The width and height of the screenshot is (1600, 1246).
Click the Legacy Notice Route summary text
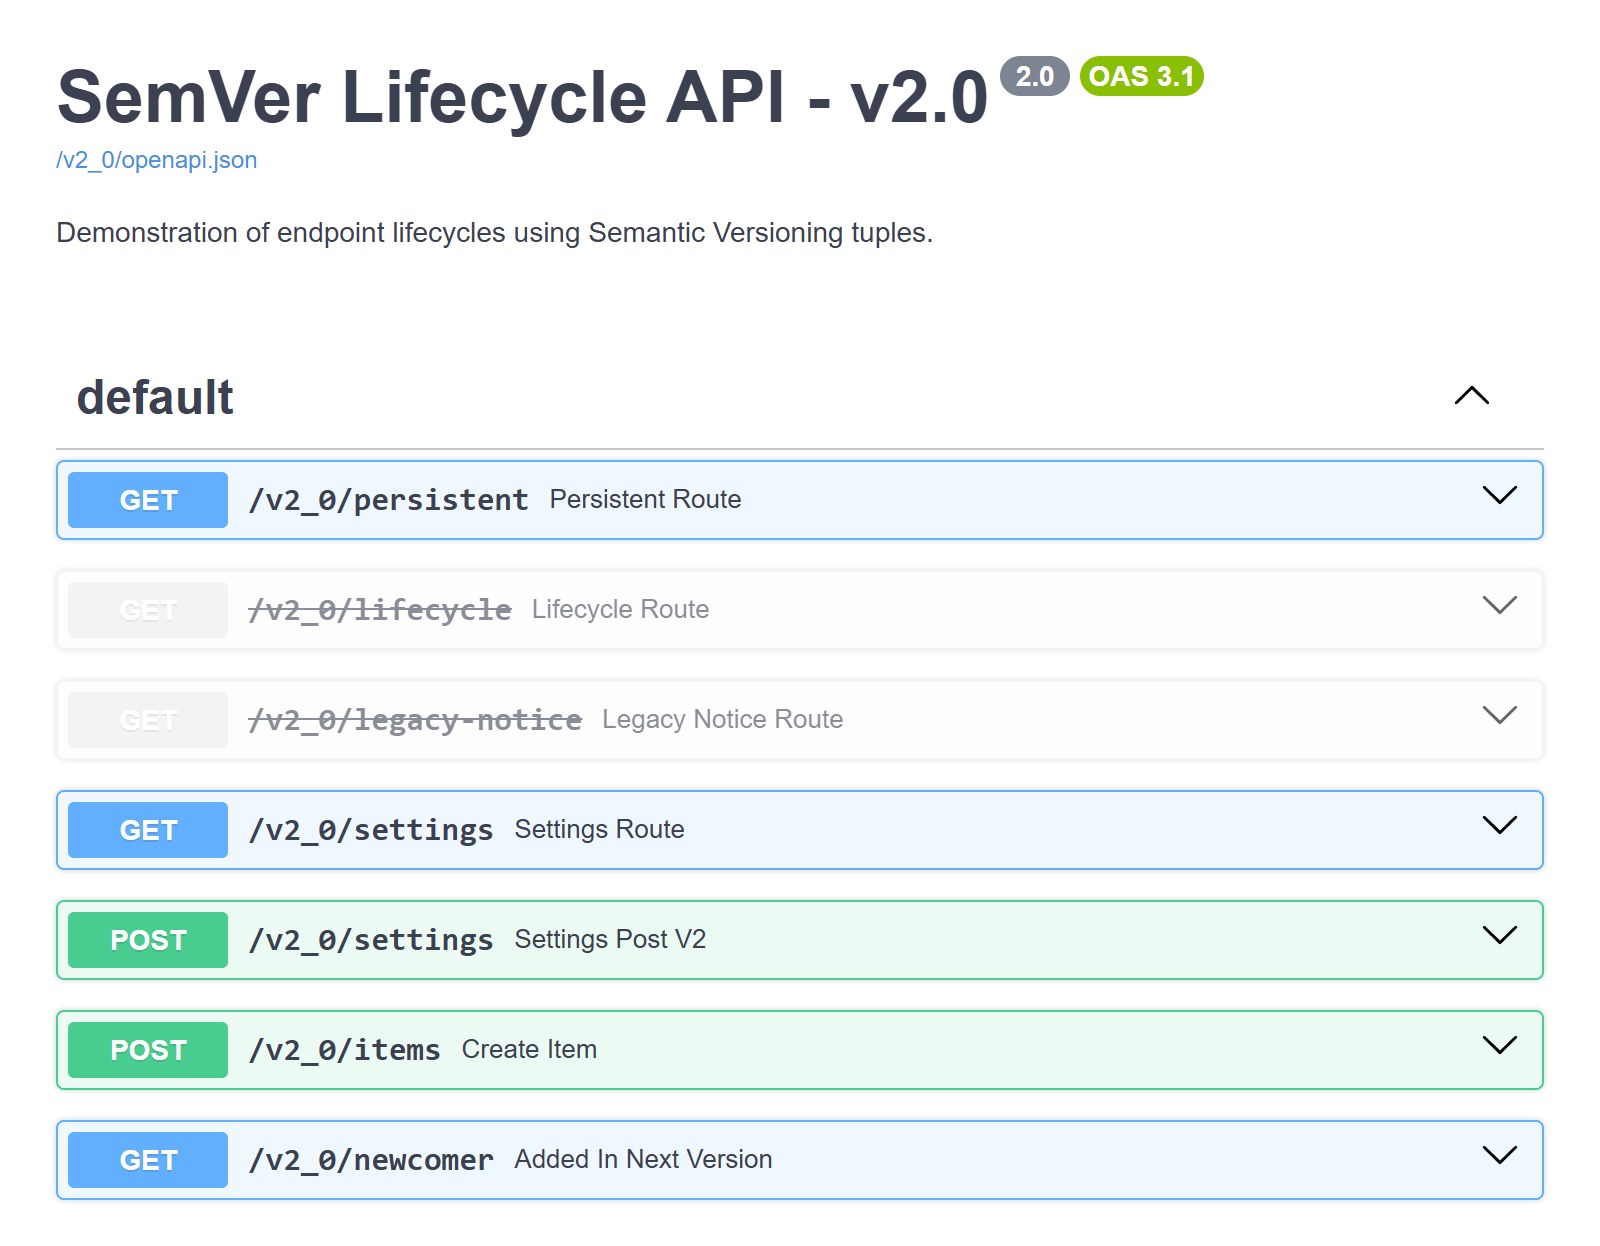click(722, 719)
